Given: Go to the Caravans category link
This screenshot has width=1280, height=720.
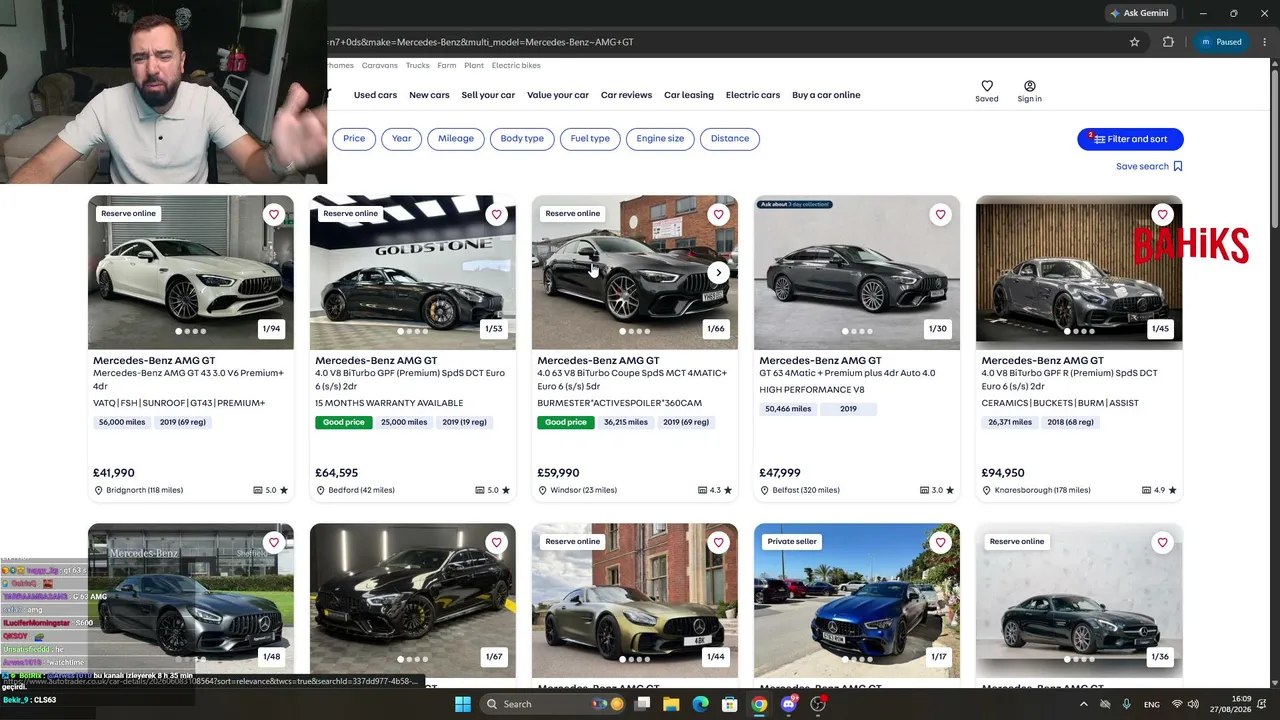Looking at the screenshot, I should pyautogui.click(x=380, y=66).
